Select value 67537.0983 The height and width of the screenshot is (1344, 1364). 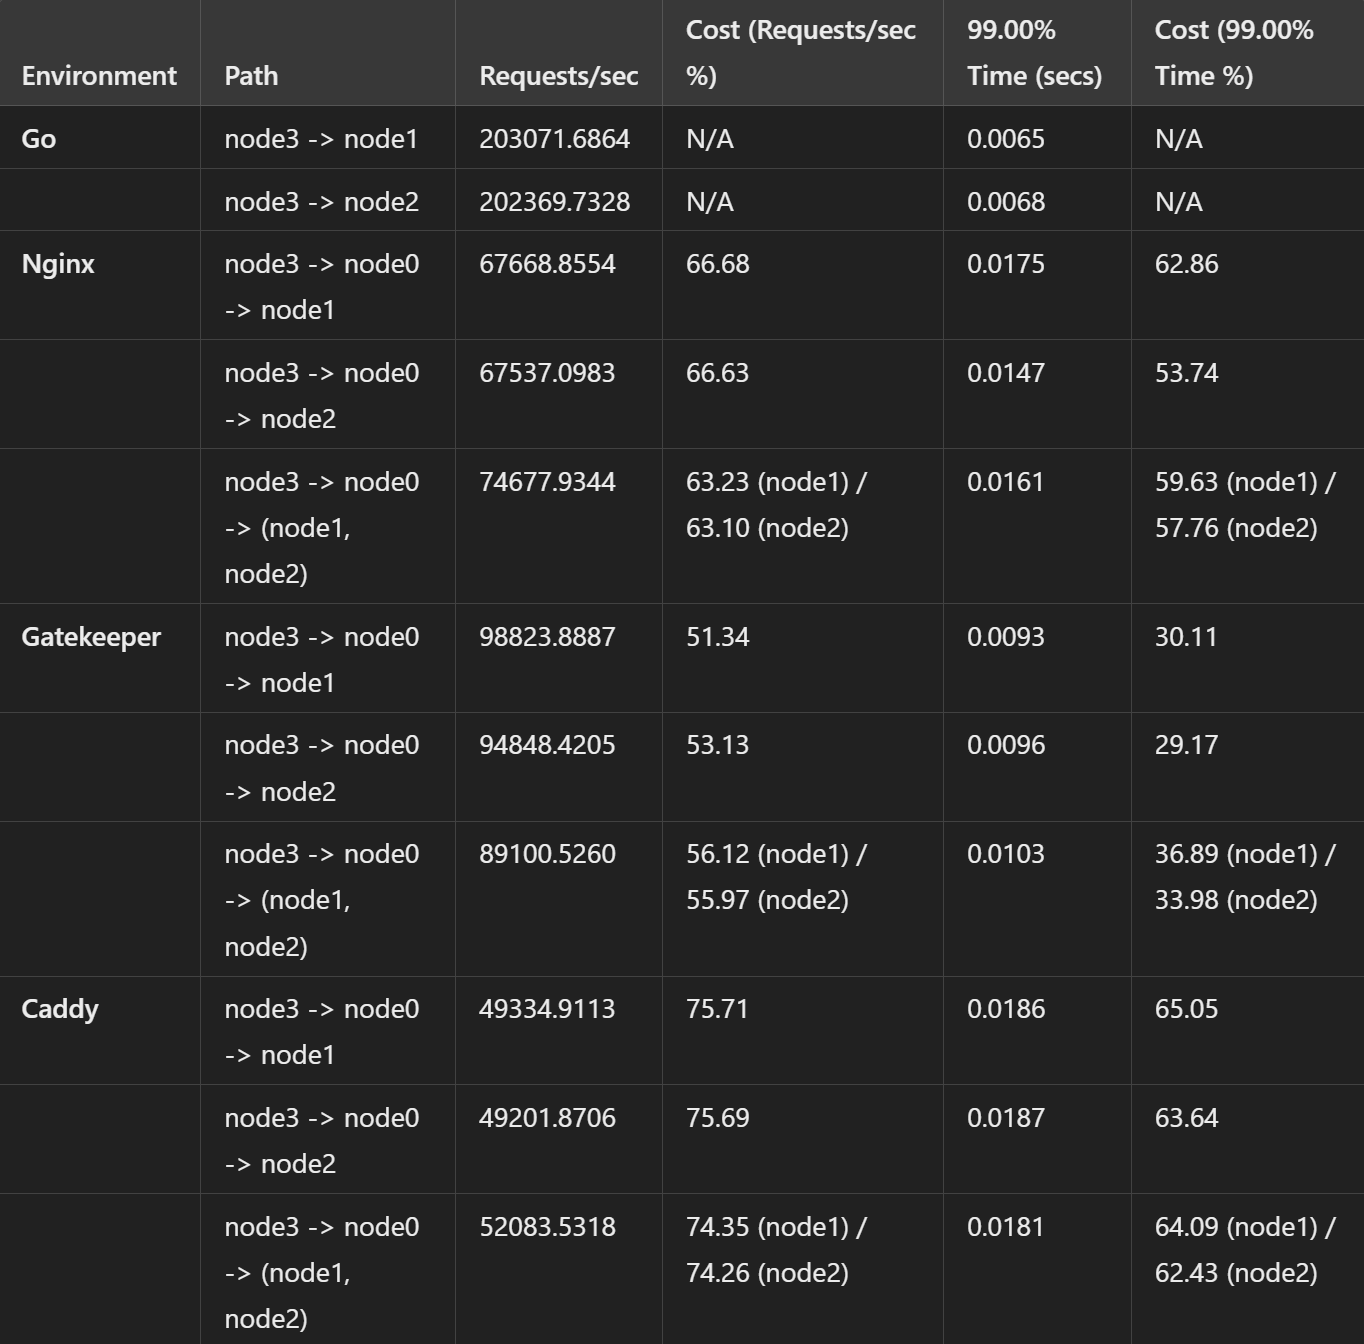point(547,373)
